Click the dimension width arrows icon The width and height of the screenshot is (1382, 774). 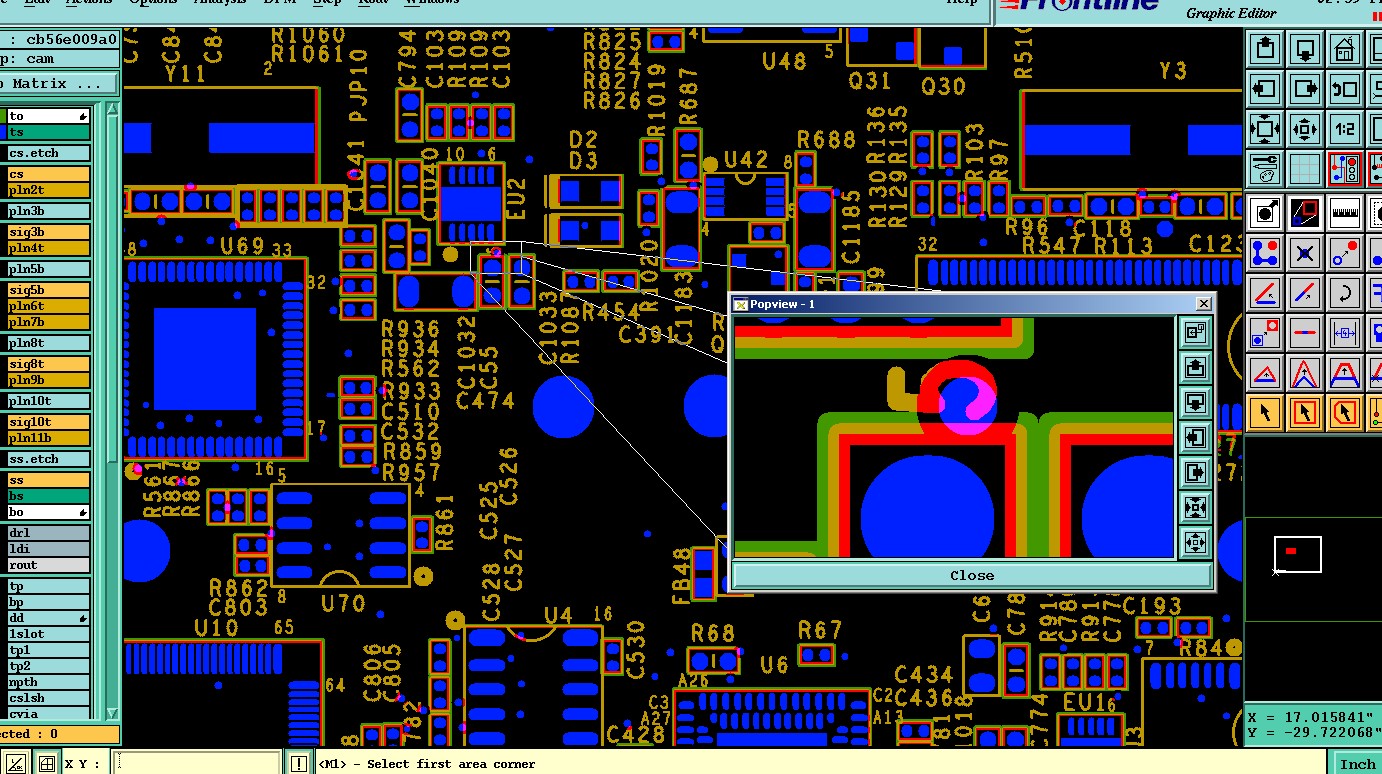click(1345, 332)
